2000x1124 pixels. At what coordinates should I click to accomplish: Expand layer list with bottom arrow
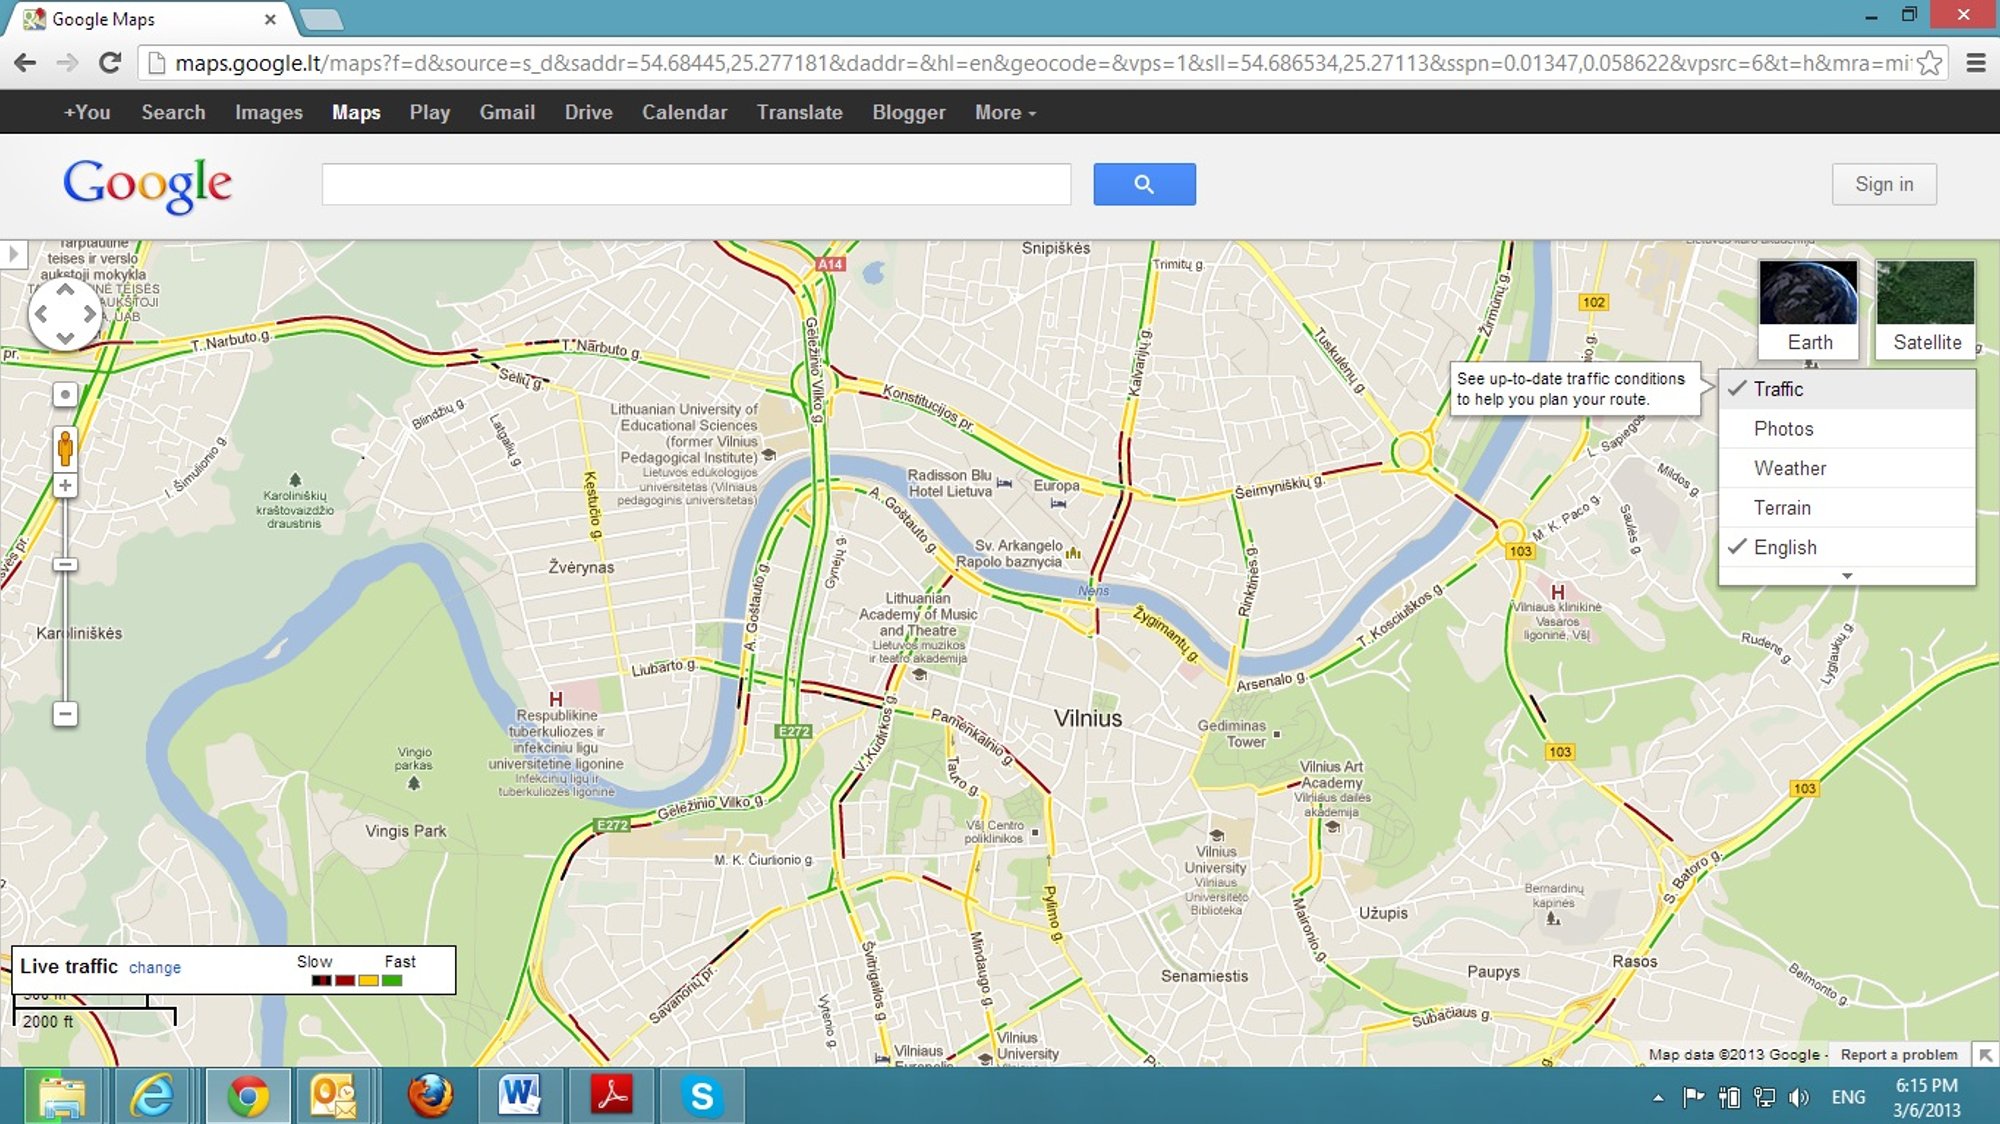tap(1846, 576)
